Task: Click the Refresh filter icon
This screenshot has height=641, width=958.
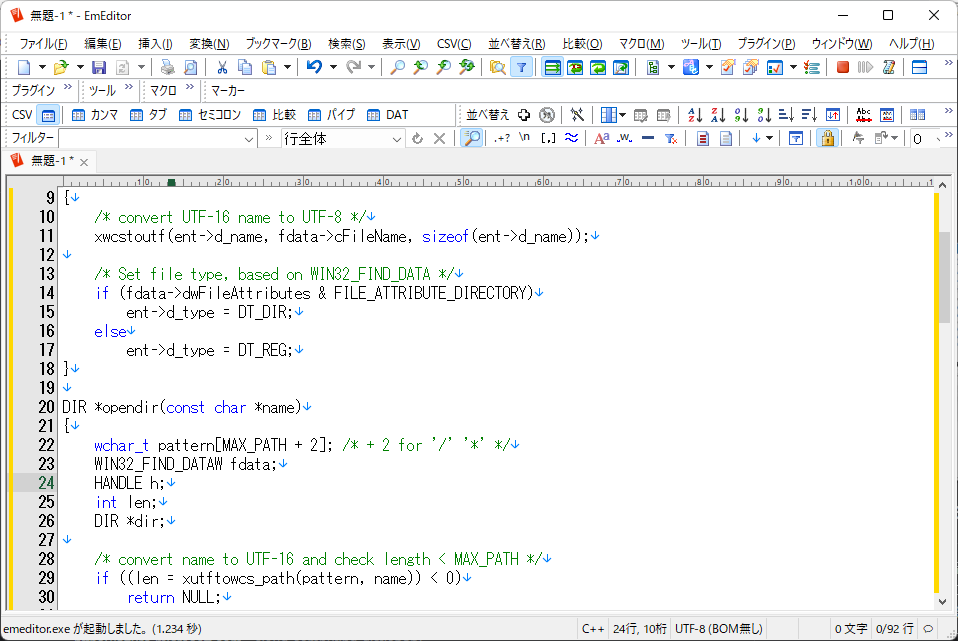Action: pyautogui.click(x=417, y=139)
